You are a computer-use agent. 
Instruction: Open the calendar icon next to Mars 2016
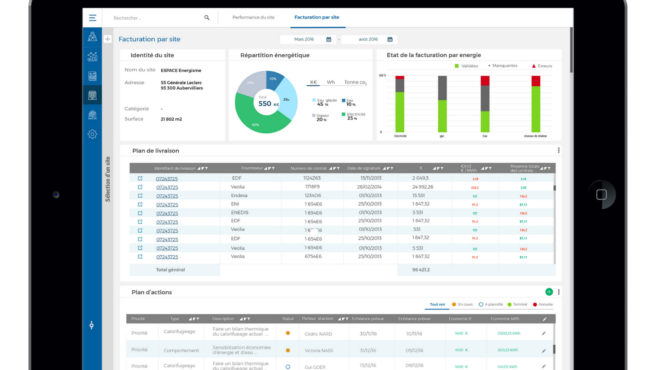[329, 40]
